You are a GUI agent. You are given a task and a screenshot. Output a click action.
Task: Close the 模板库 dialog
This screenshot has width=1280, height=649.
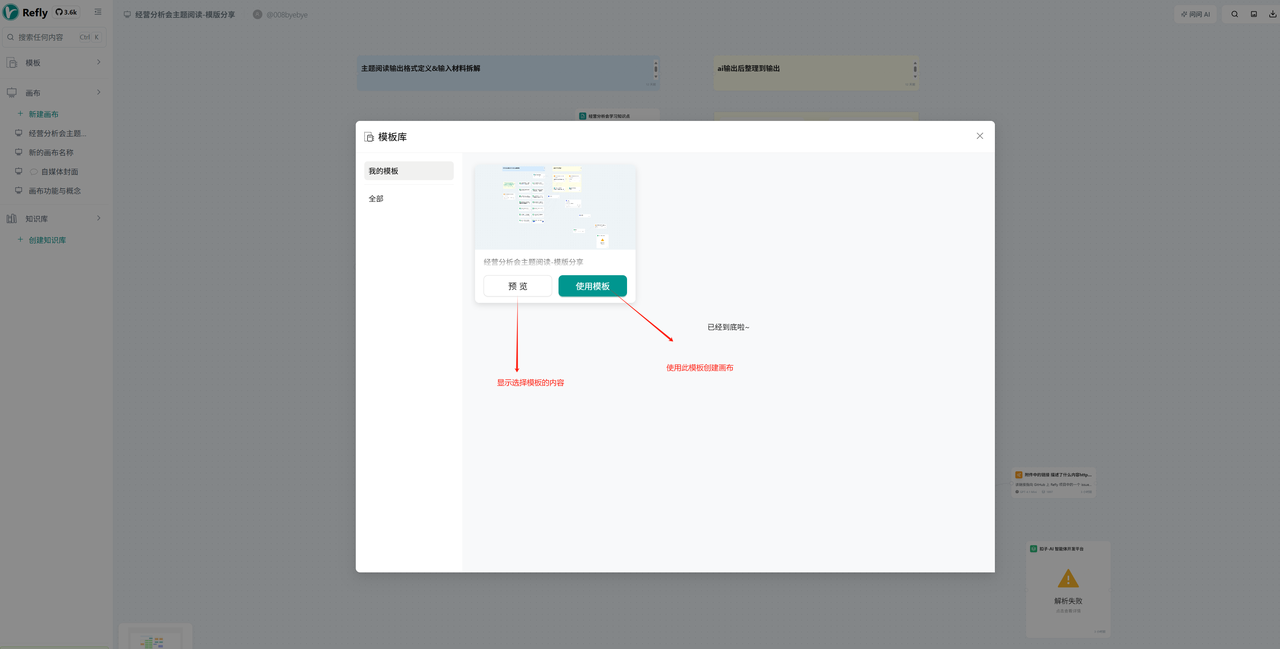click(979, 136)
